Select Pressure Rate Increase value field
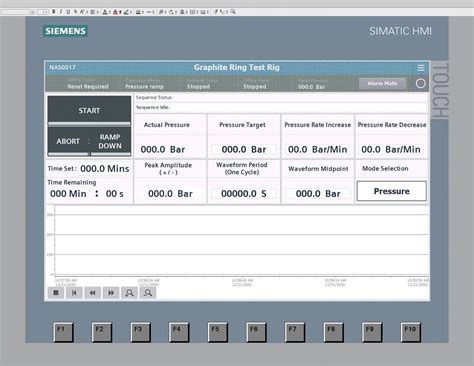This screenshot has width=474, height=366. pos(318,149)
